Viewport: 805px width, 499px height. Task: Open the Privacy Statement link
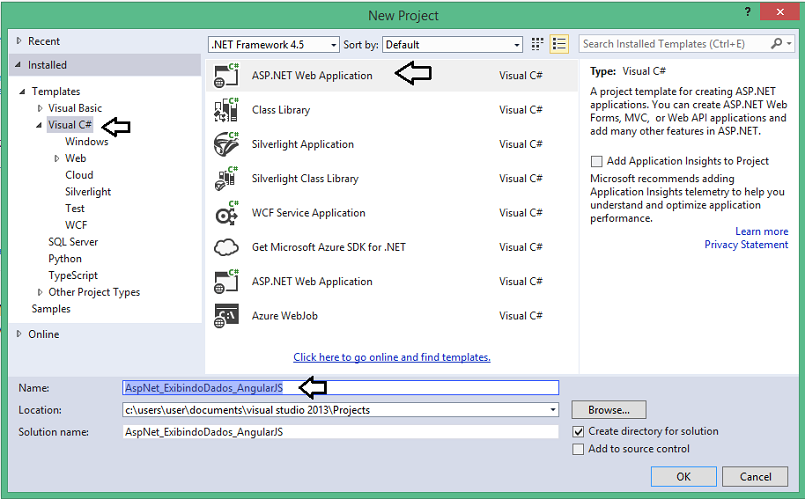(746, 244)
